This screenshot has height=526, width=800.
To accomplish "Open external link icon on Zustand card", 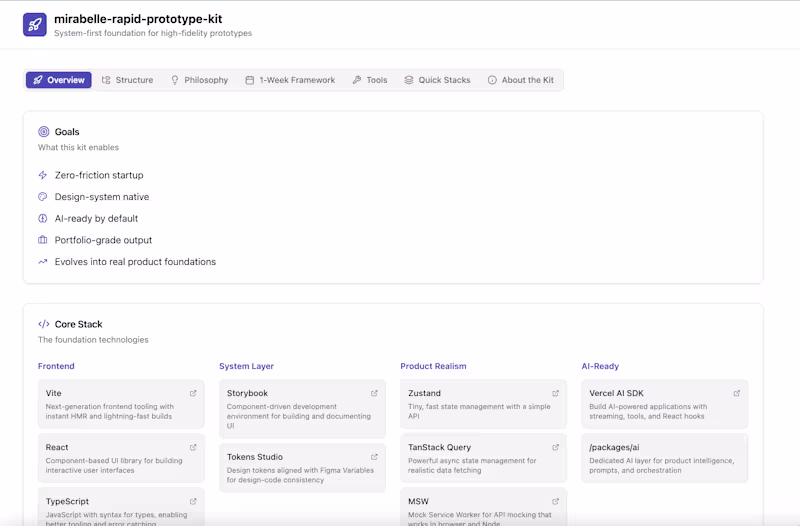I will click(555, 393).
